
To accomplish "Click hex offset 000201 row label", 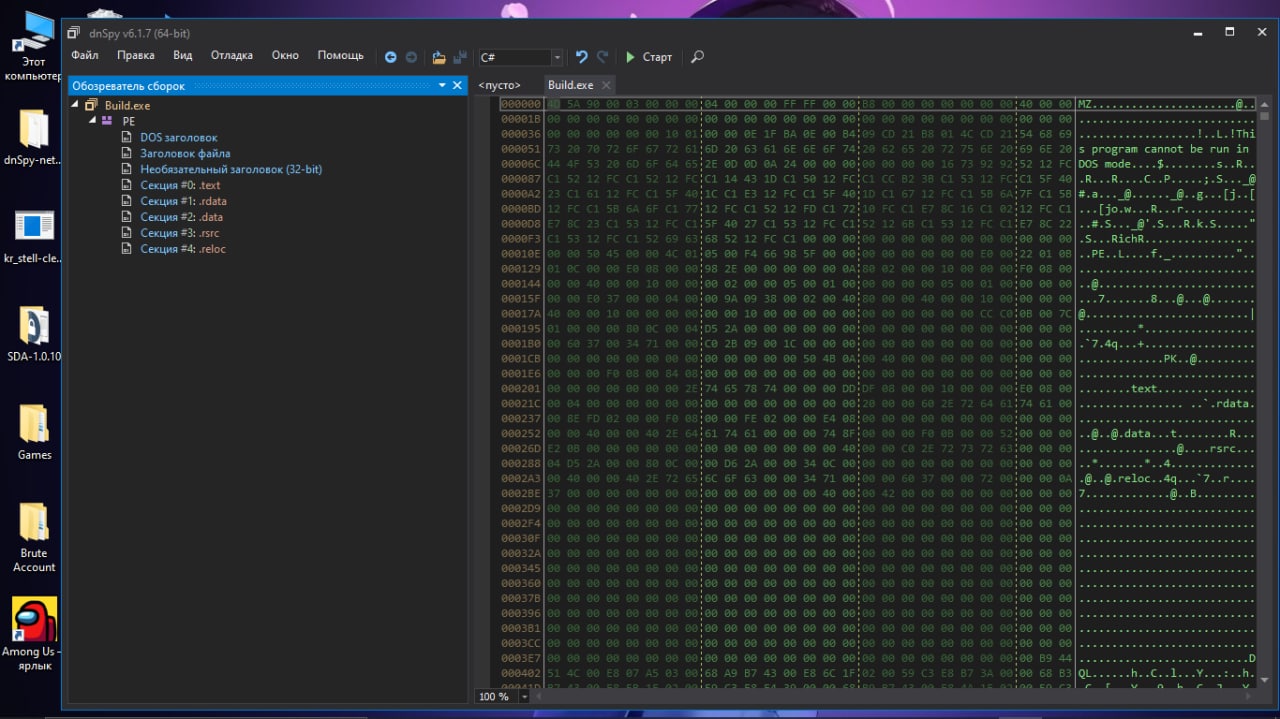I will [520, 389].
